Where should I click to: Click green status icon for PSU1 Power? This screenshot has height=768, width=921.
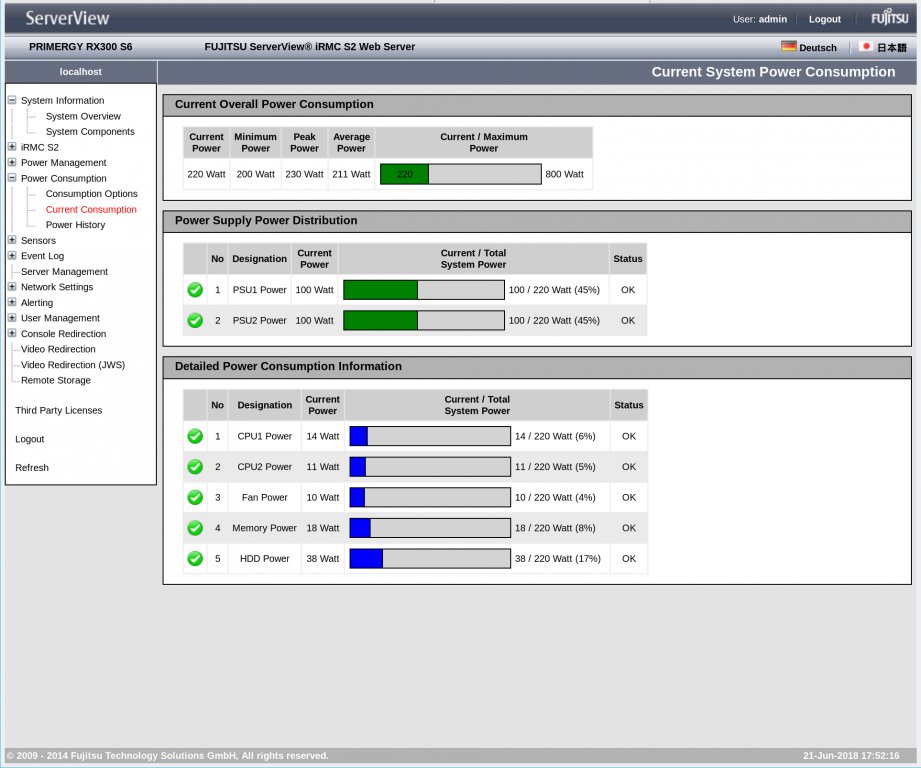(195, 290)
